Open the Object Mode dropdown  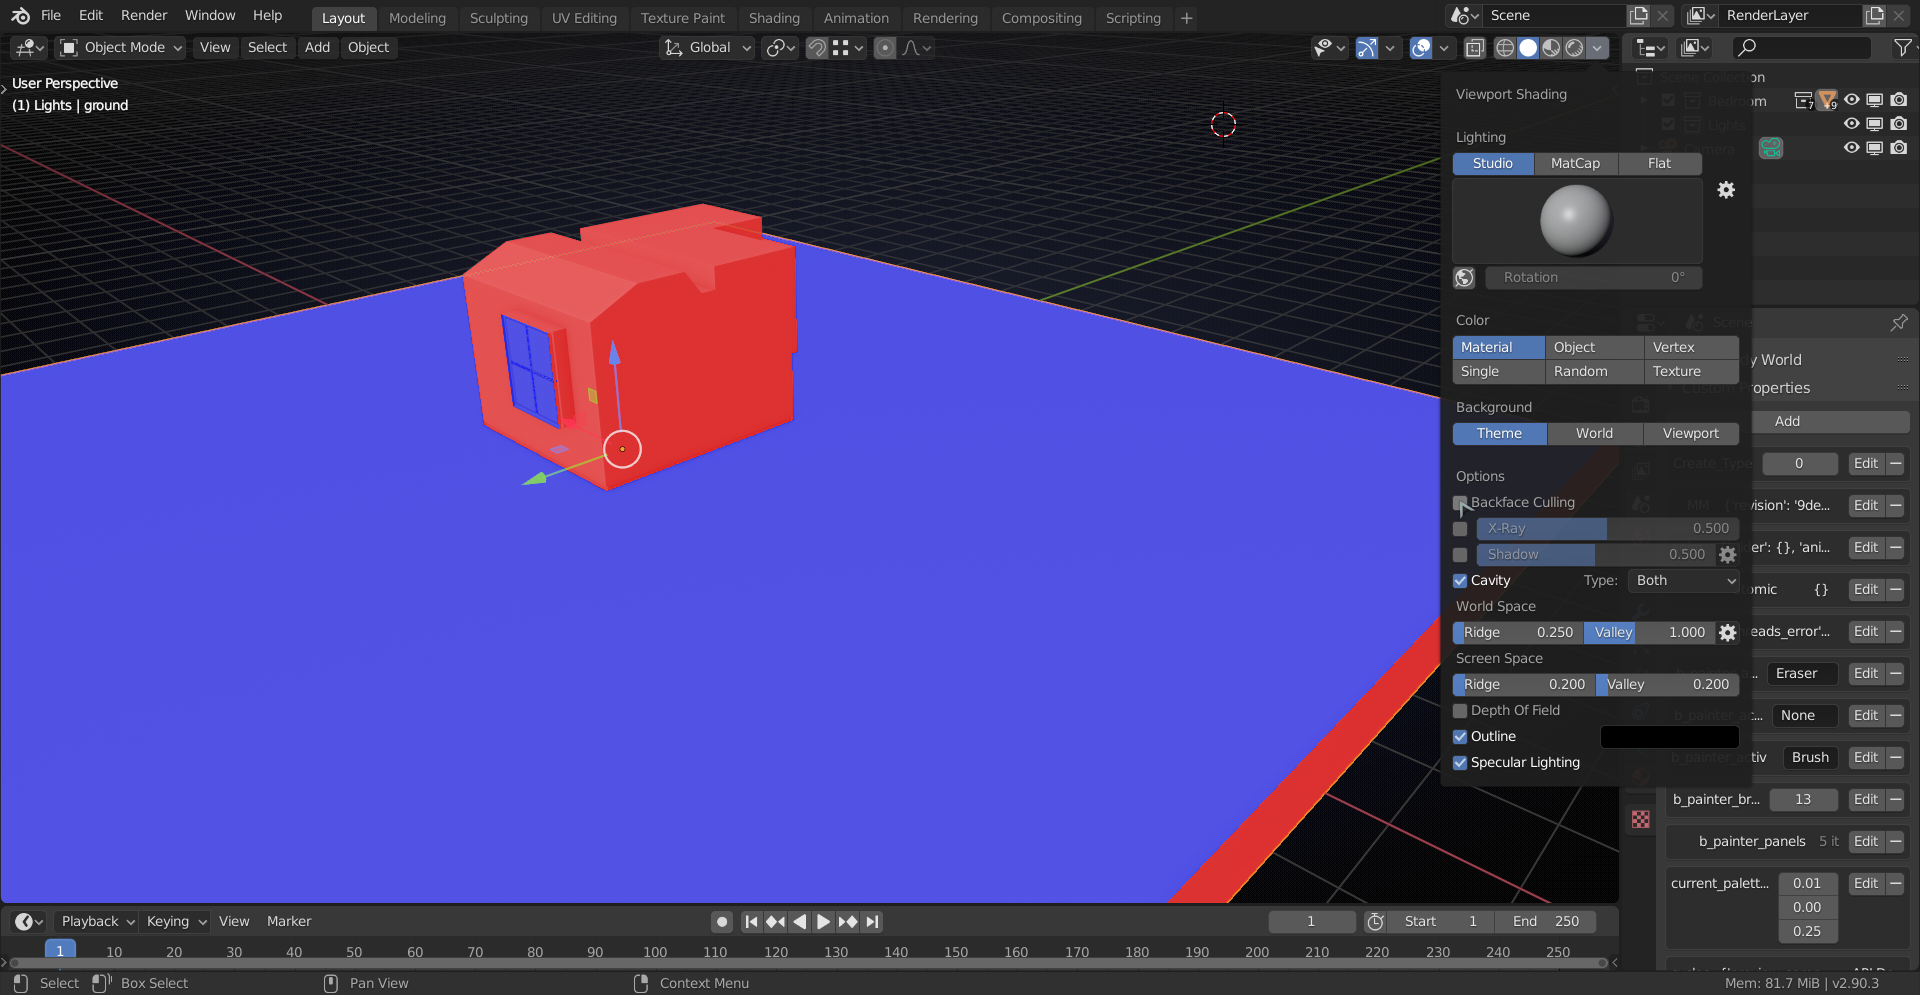click(x=121, y=47)
